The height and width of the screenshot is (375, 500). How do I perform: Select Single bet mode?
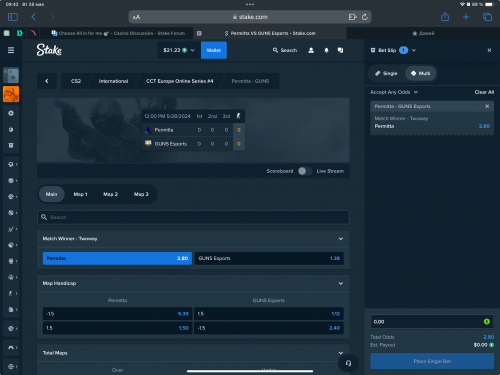386,73
